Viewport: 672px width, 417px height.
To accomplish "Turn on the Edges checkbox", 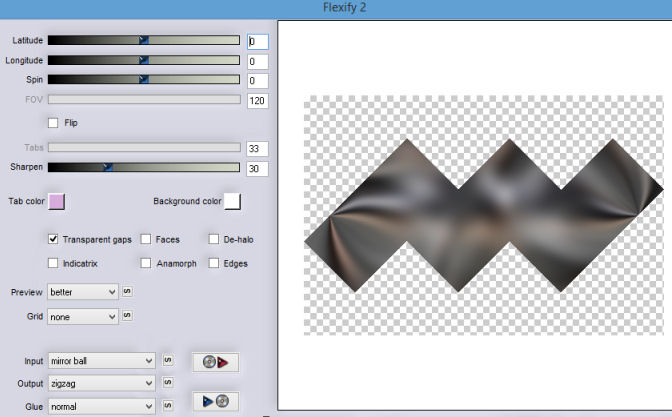I will 213,263.
